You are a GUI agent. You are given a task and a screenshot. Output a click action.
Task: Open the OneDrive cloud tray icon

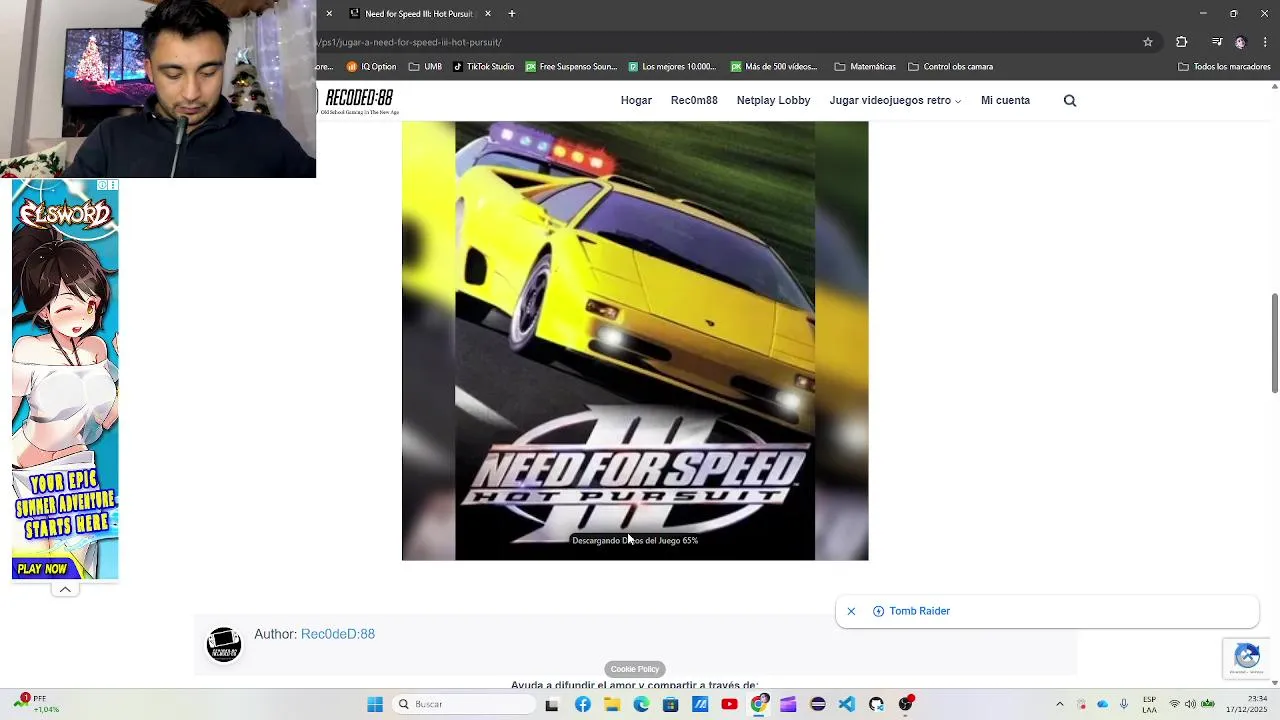tap(1103, 704)
